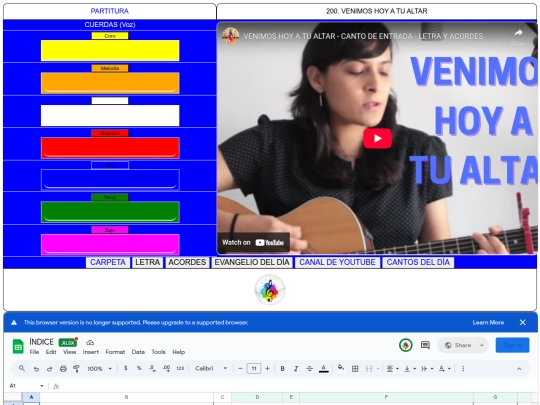This screenshot has height=405, width=540.
Task: Open the Insert menu
Action: pos(91,352)
